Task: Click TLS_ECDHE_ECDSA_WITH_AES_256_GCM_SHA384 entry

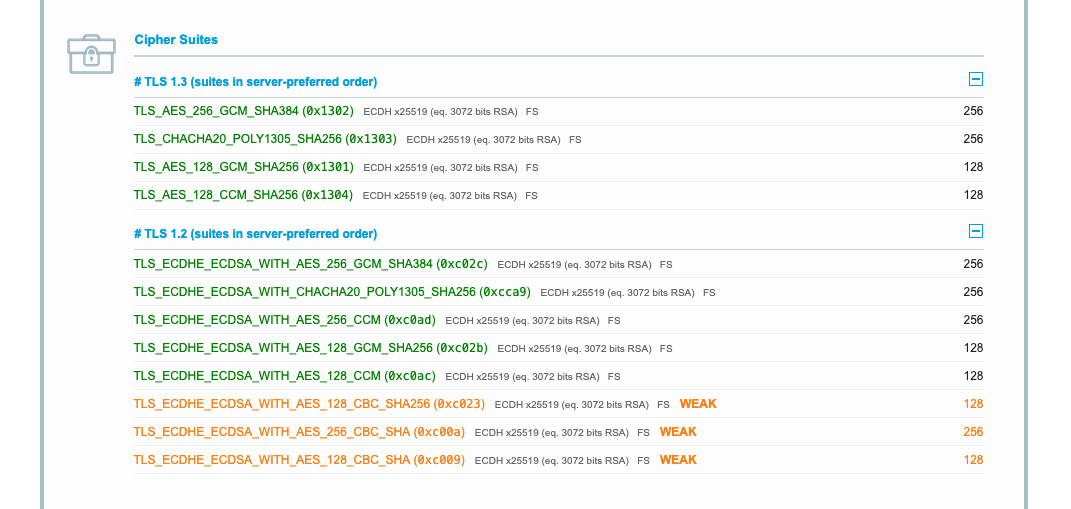Action: 310,264
